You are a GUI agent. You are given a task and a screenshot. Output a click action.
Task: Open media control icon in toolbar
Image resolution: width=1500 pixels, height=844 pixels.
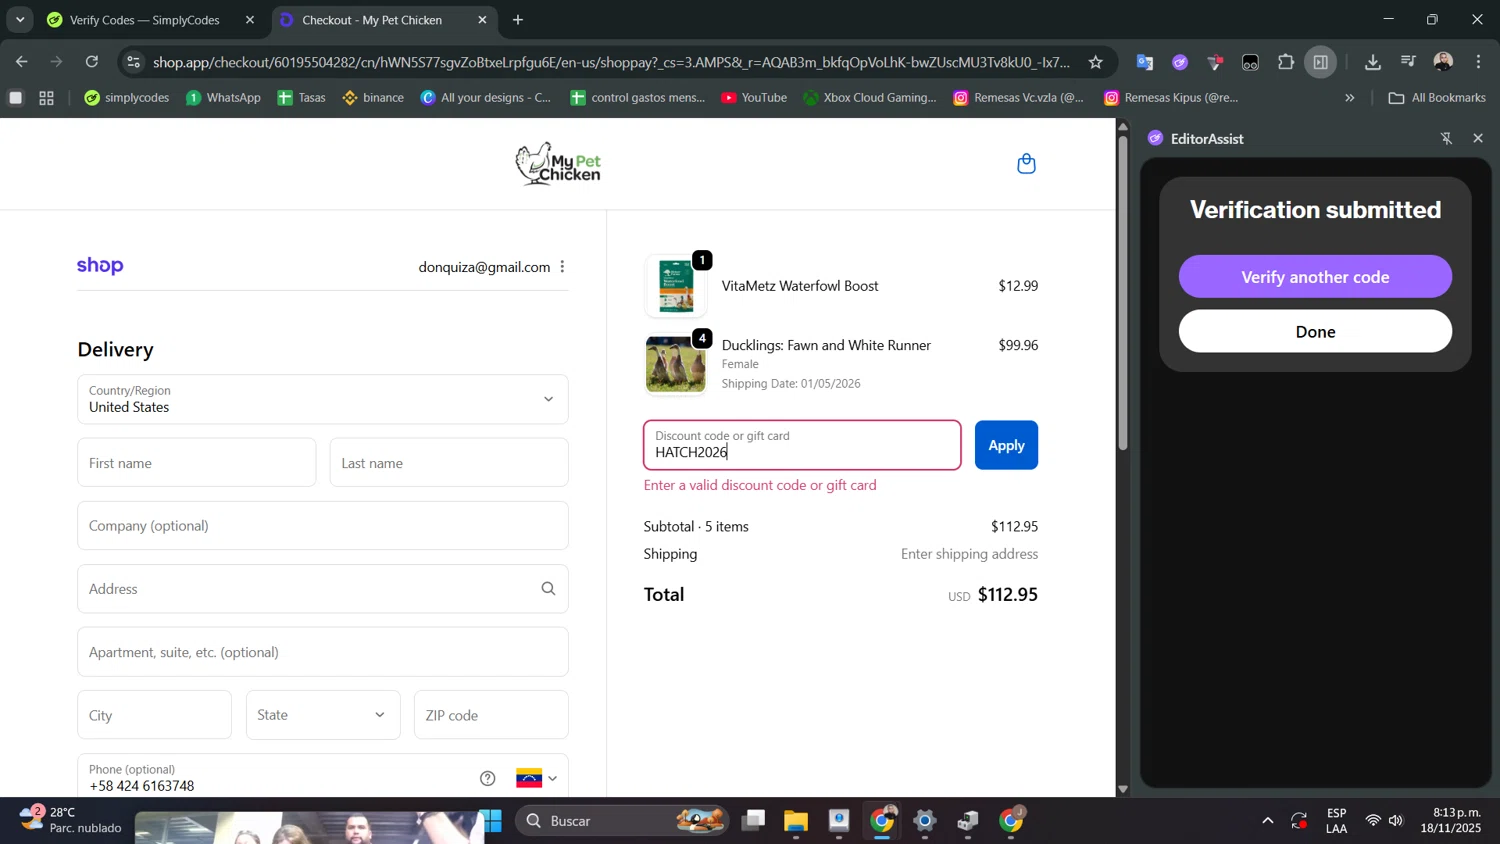(1408, 62)
